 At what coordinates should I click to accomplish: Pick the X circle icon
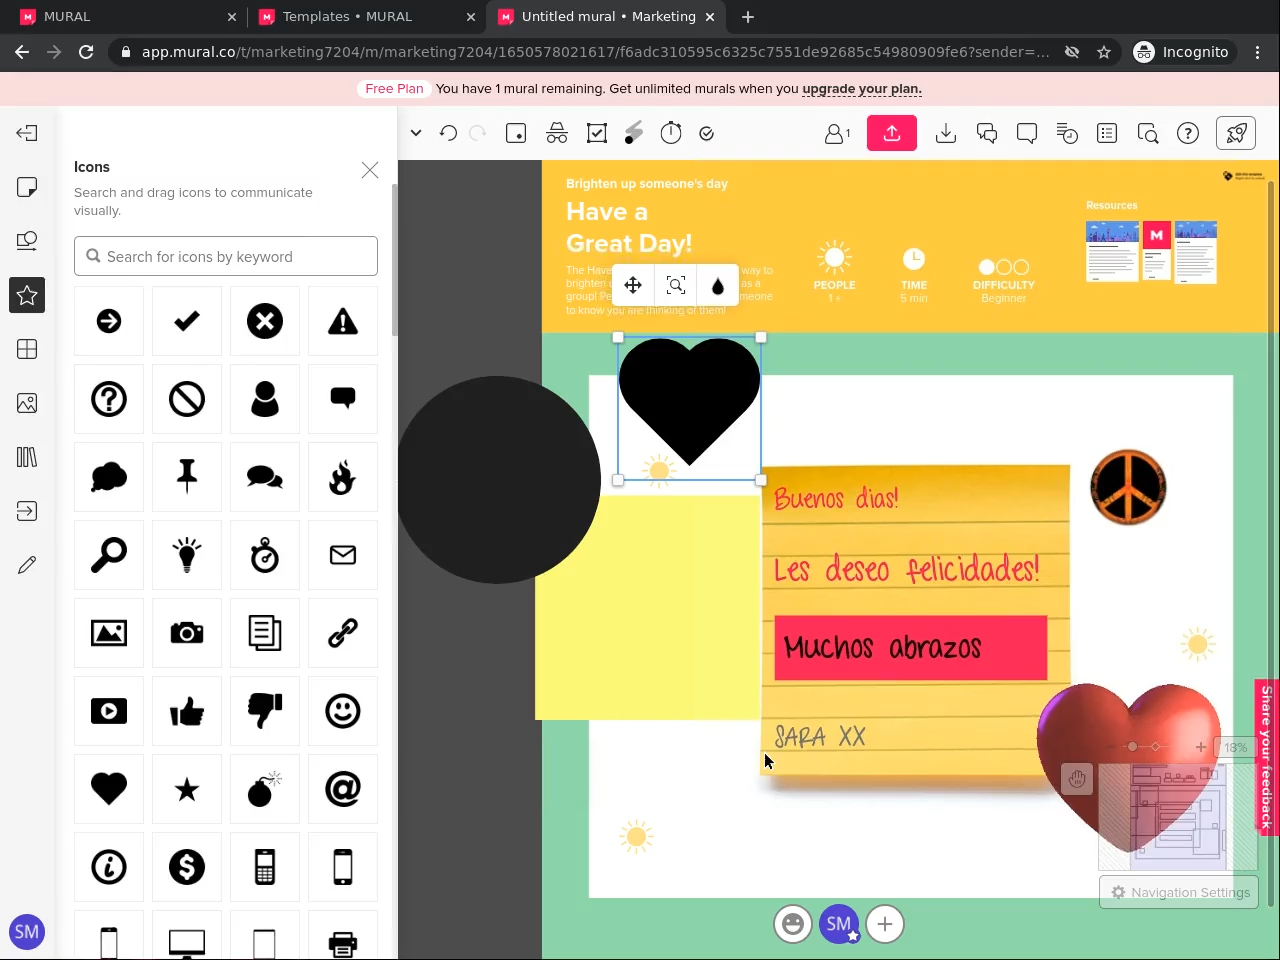point(265,321)
